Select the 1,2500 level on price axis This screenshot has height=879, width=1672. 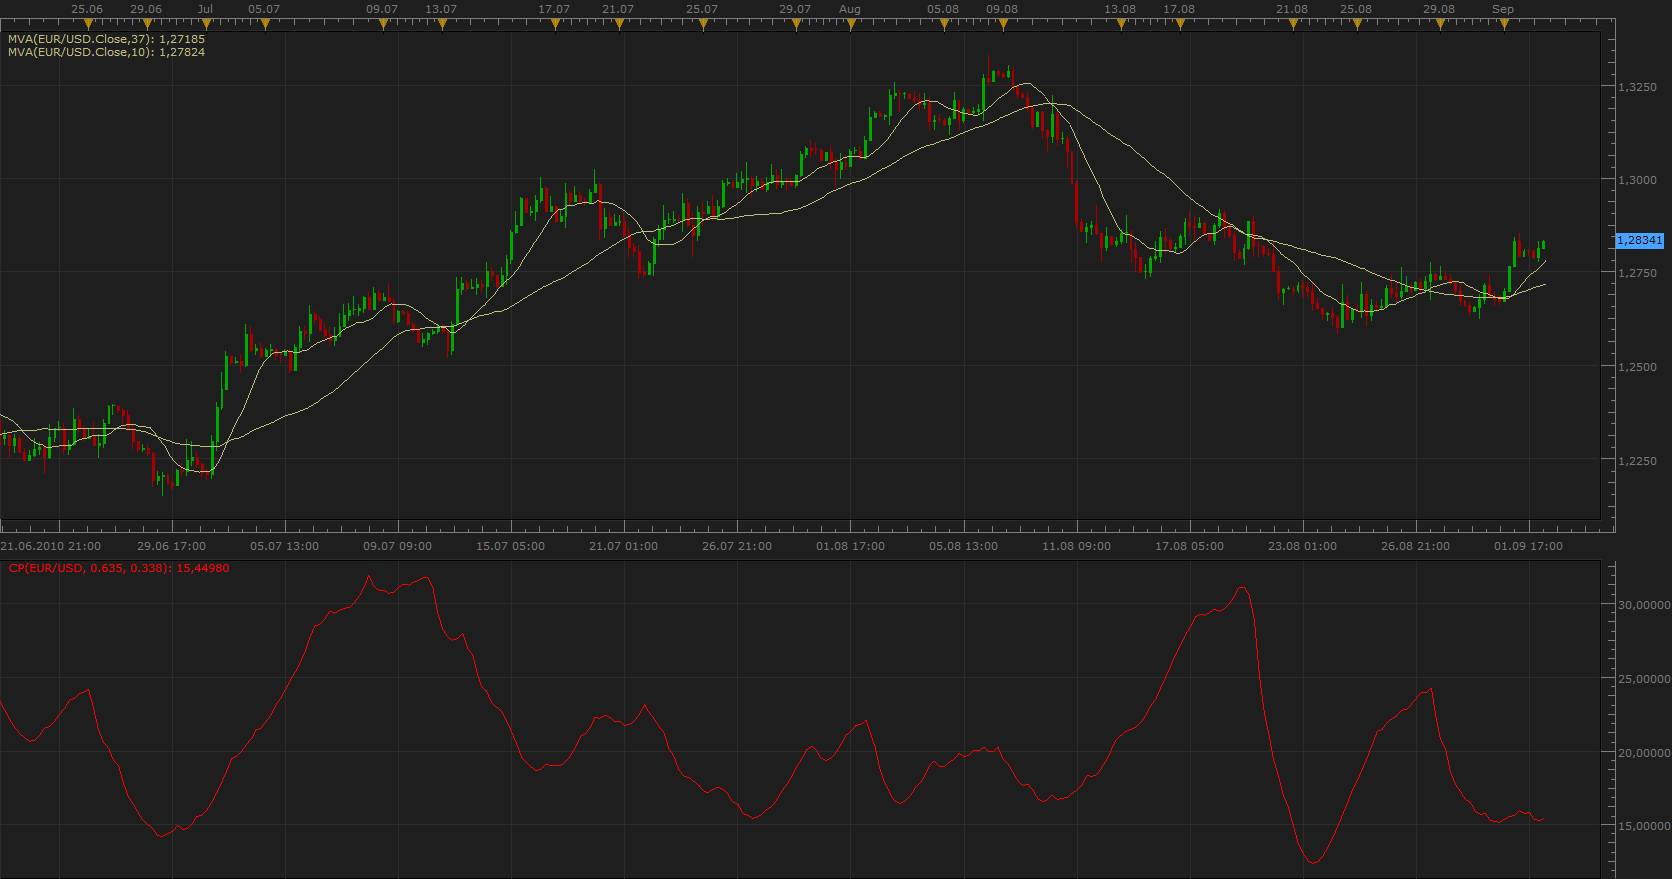point(1638,367)
